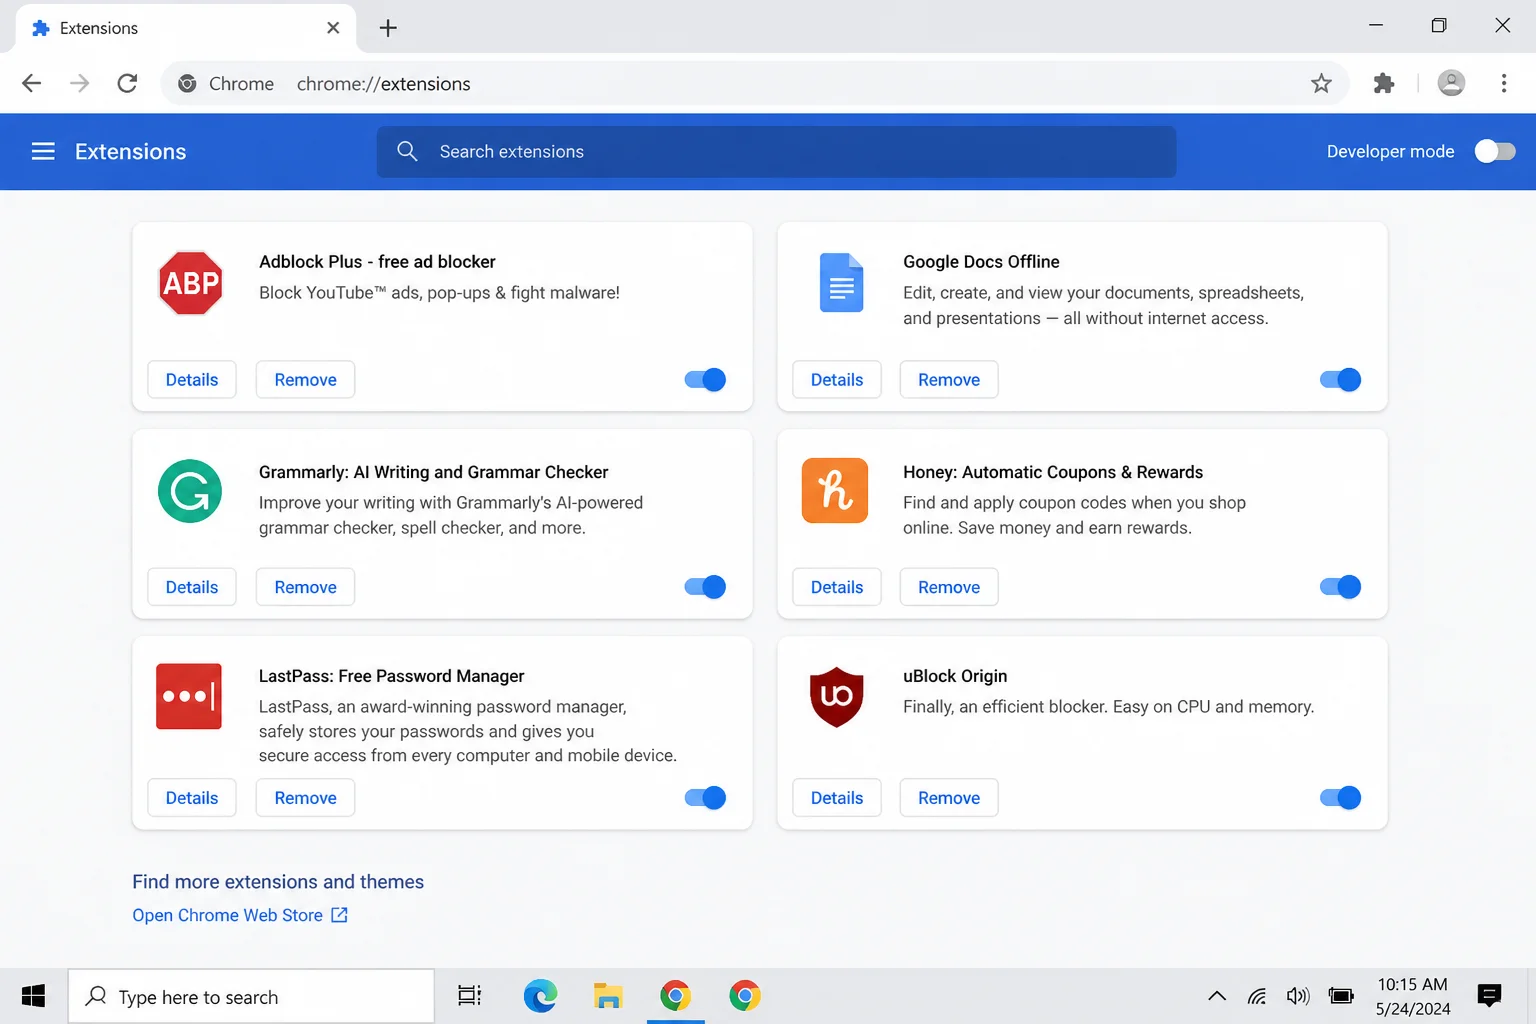The height and width of the screenshot is (1024, 1536).
Task: Open the network Wi-Fi tray icon
Action: [1257, 996]
